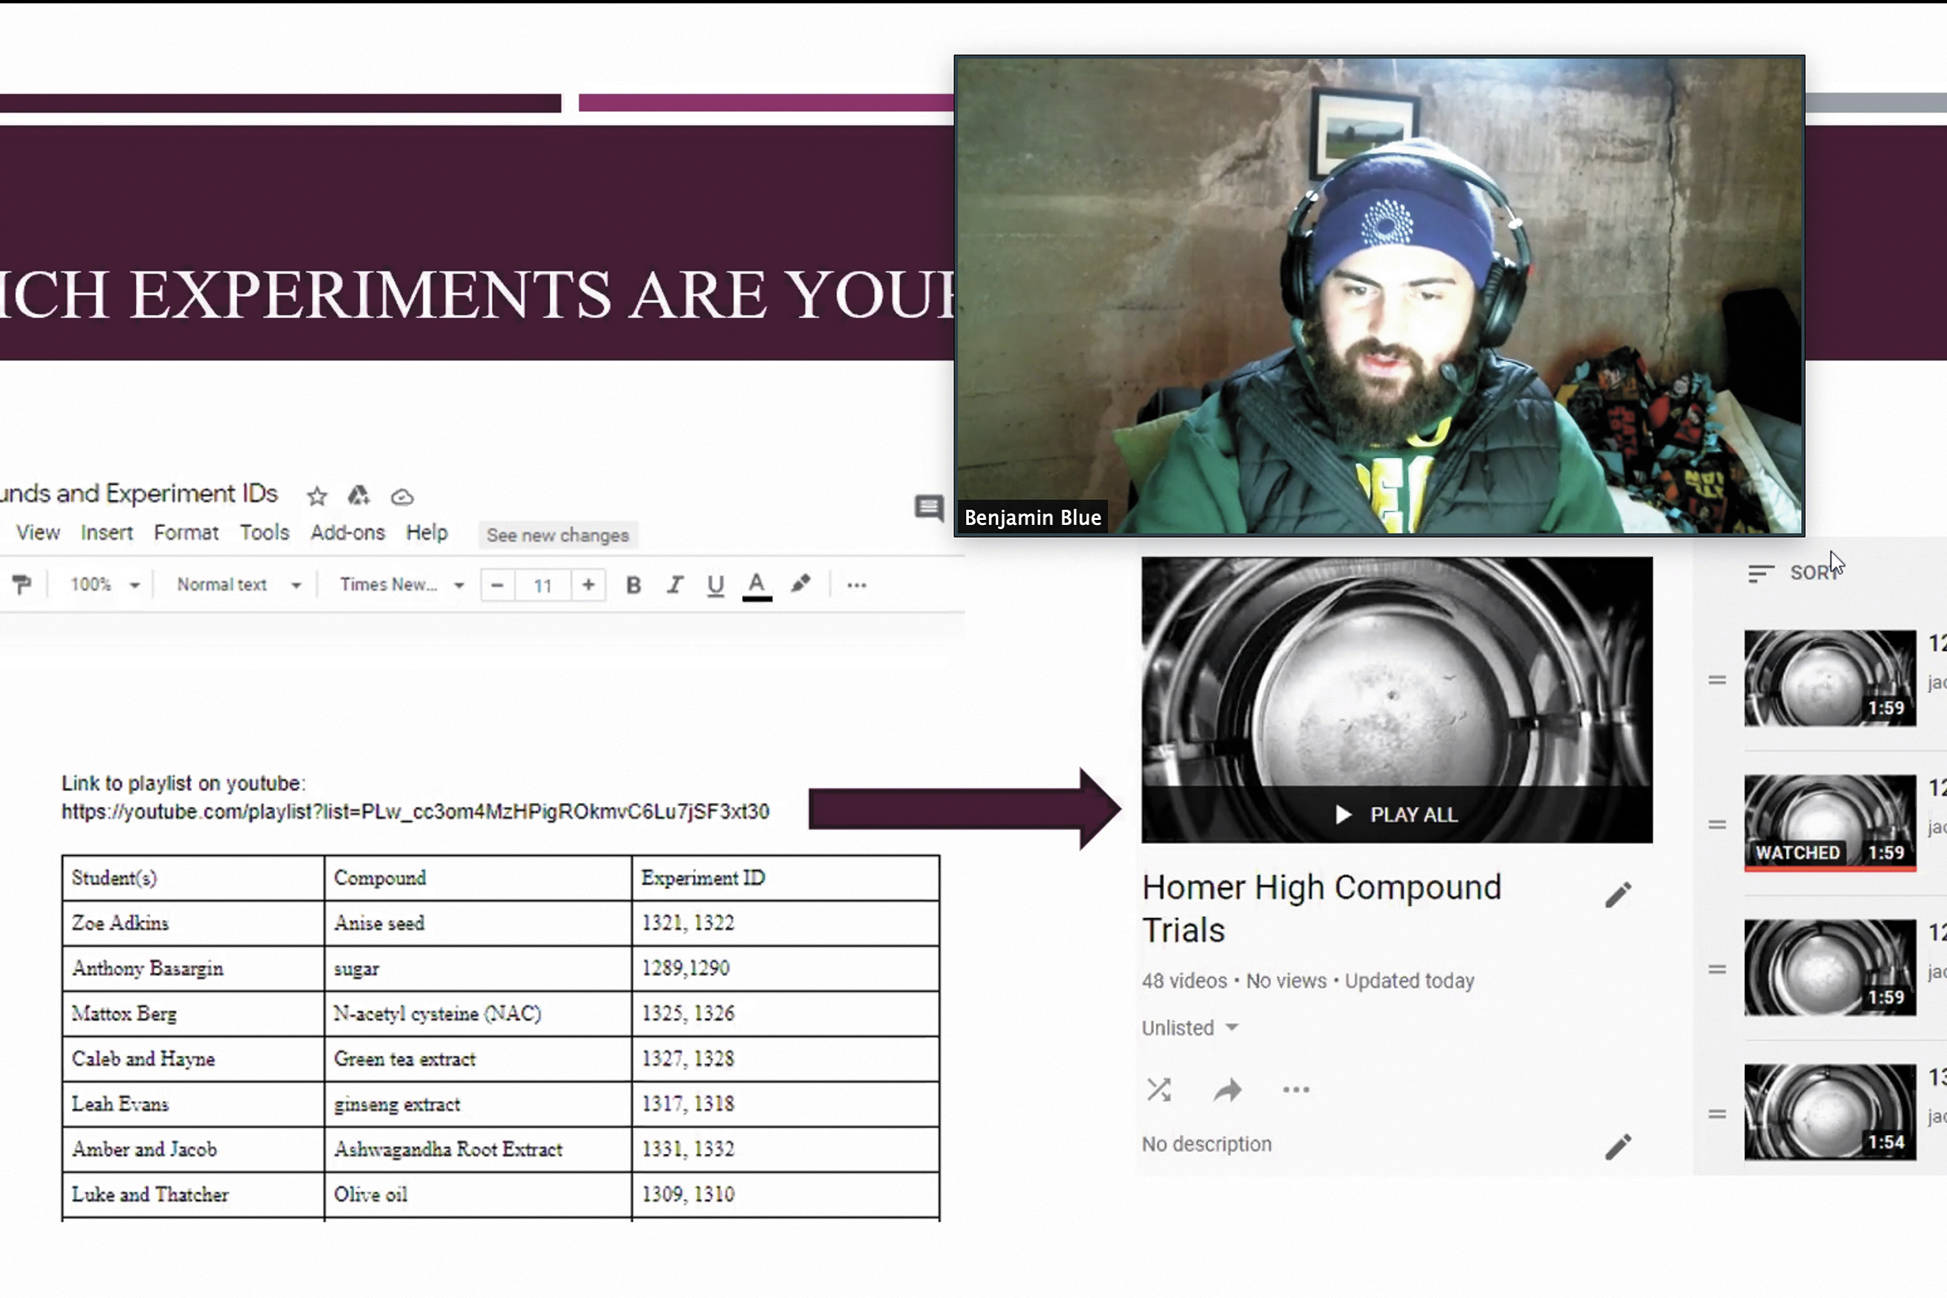Click the first video thumbnail in playlist

(x=1828, y=677)
